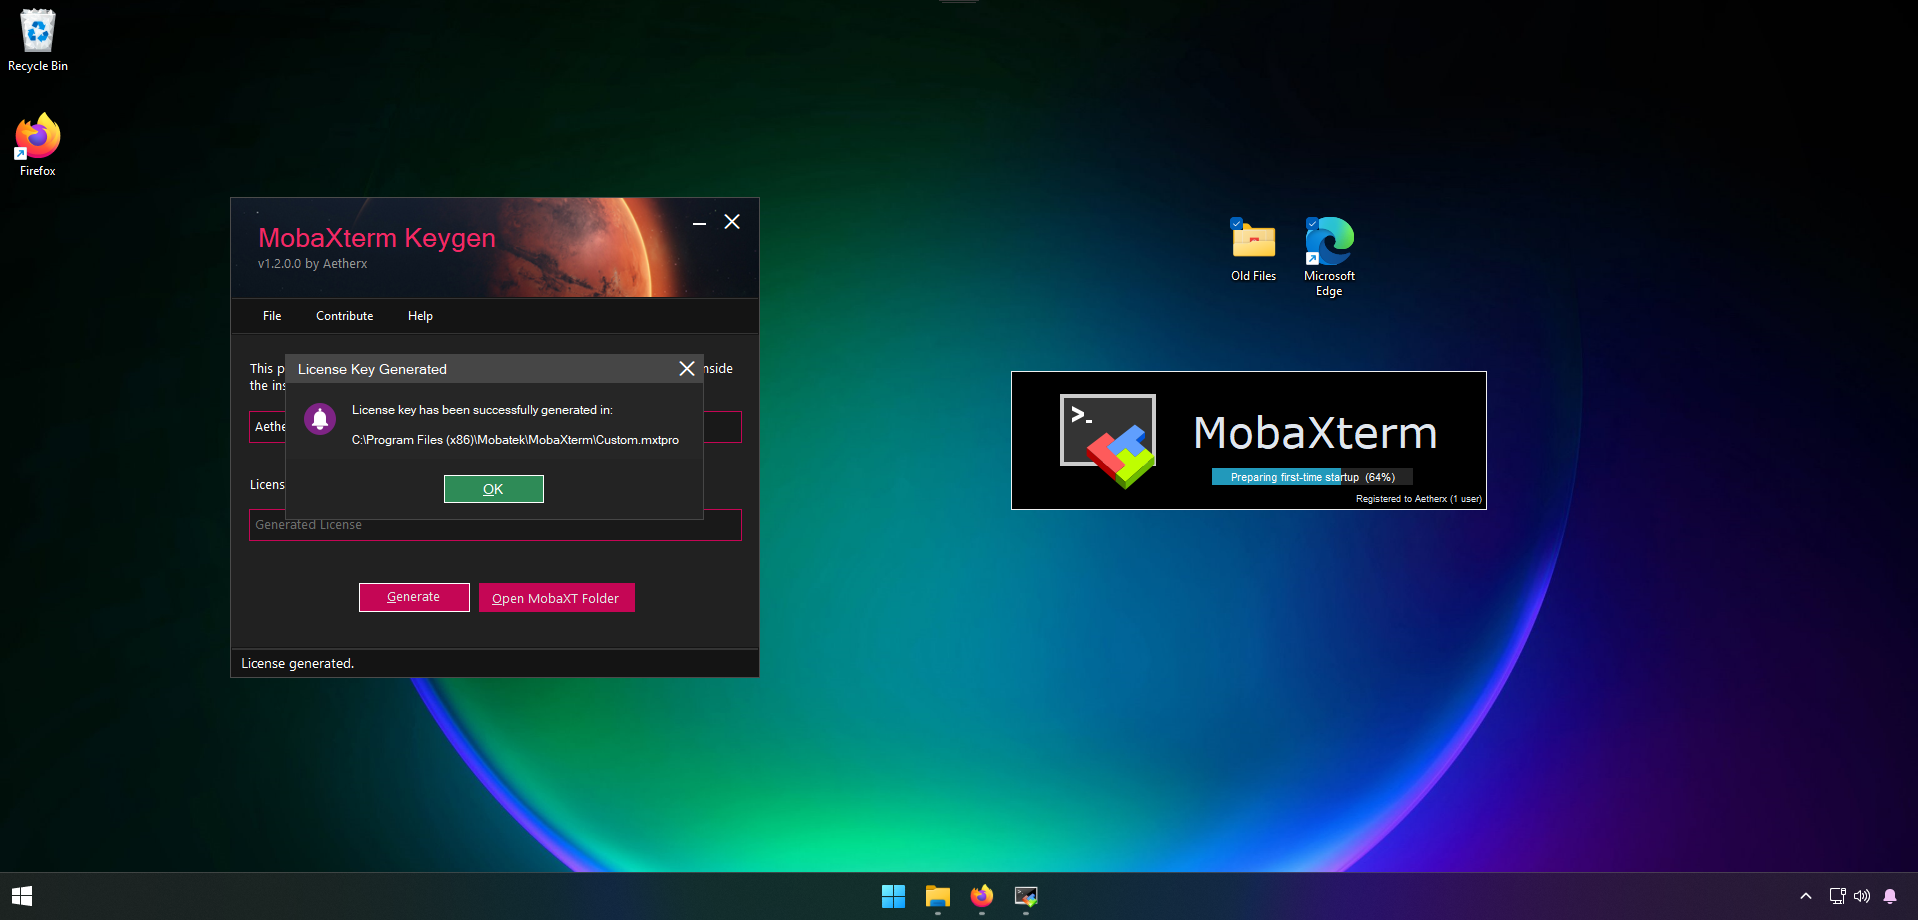Click the MobaXterm logo on splash screen
1918x920 pixels.
click(x=1109, y=440)
